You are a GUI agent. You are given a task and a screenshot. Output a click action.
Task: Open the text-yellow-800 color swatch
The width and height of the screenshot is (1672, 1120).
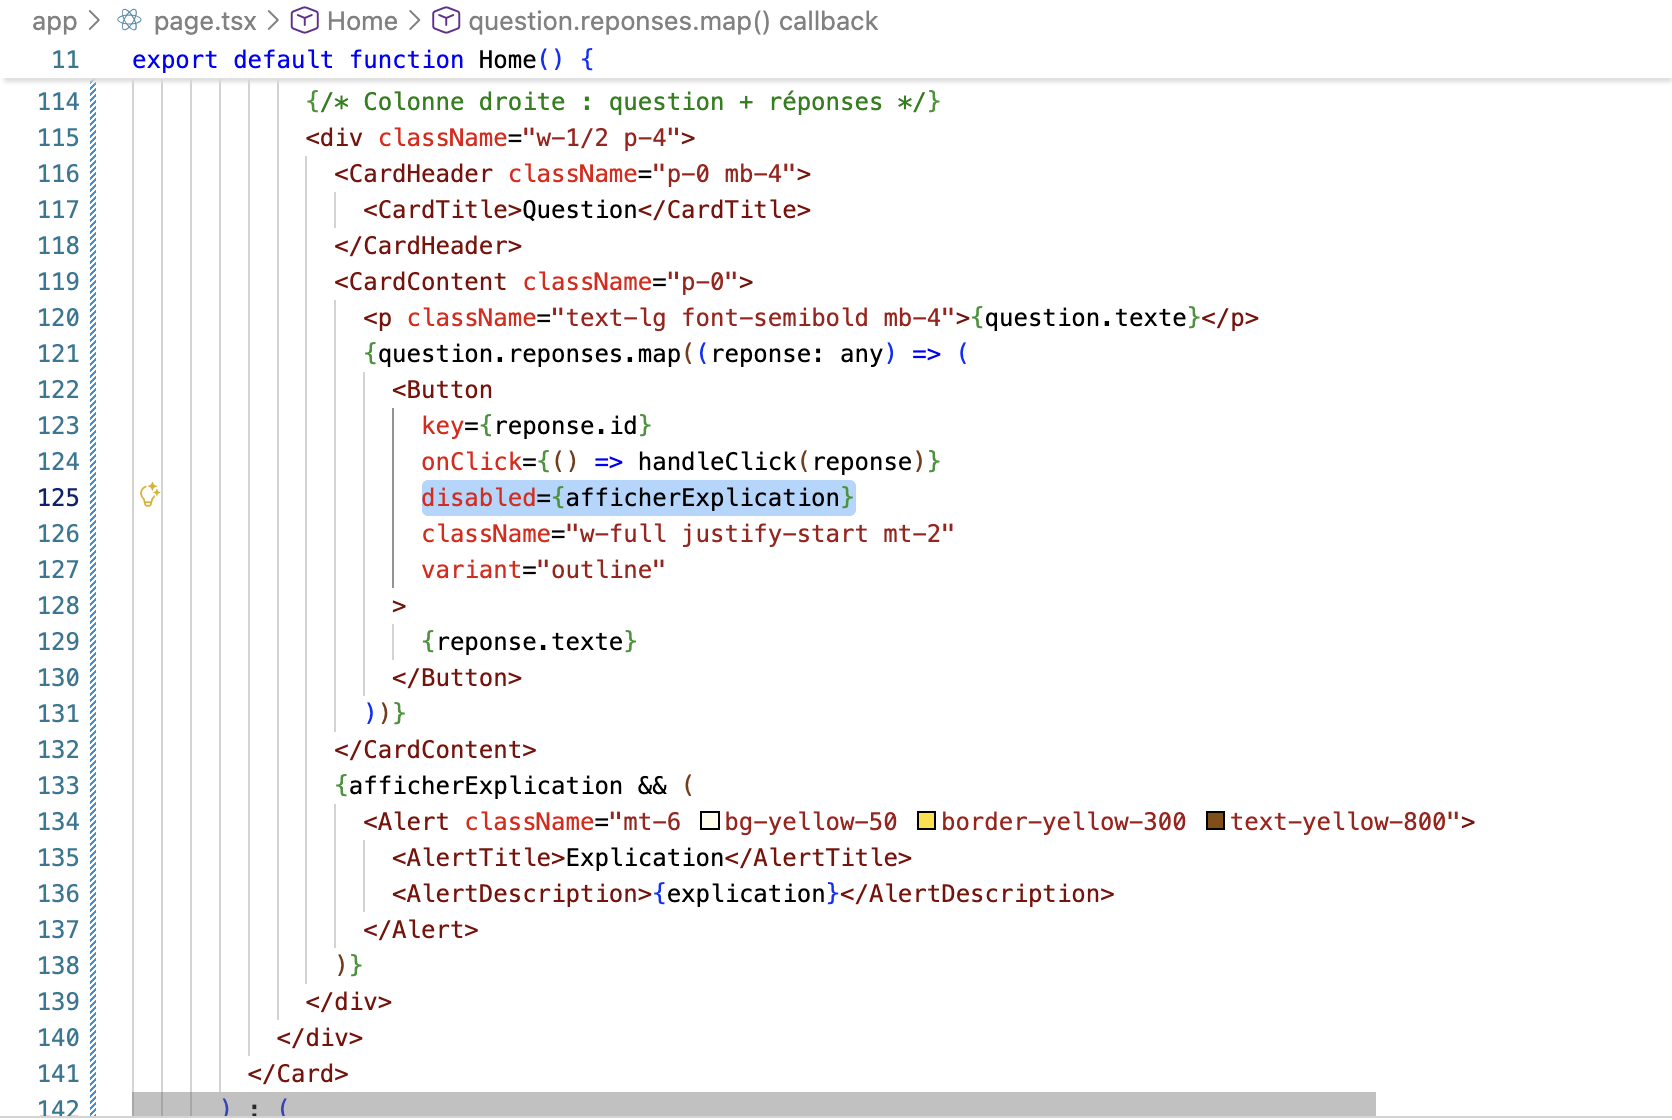click(x=1215, y=821)
